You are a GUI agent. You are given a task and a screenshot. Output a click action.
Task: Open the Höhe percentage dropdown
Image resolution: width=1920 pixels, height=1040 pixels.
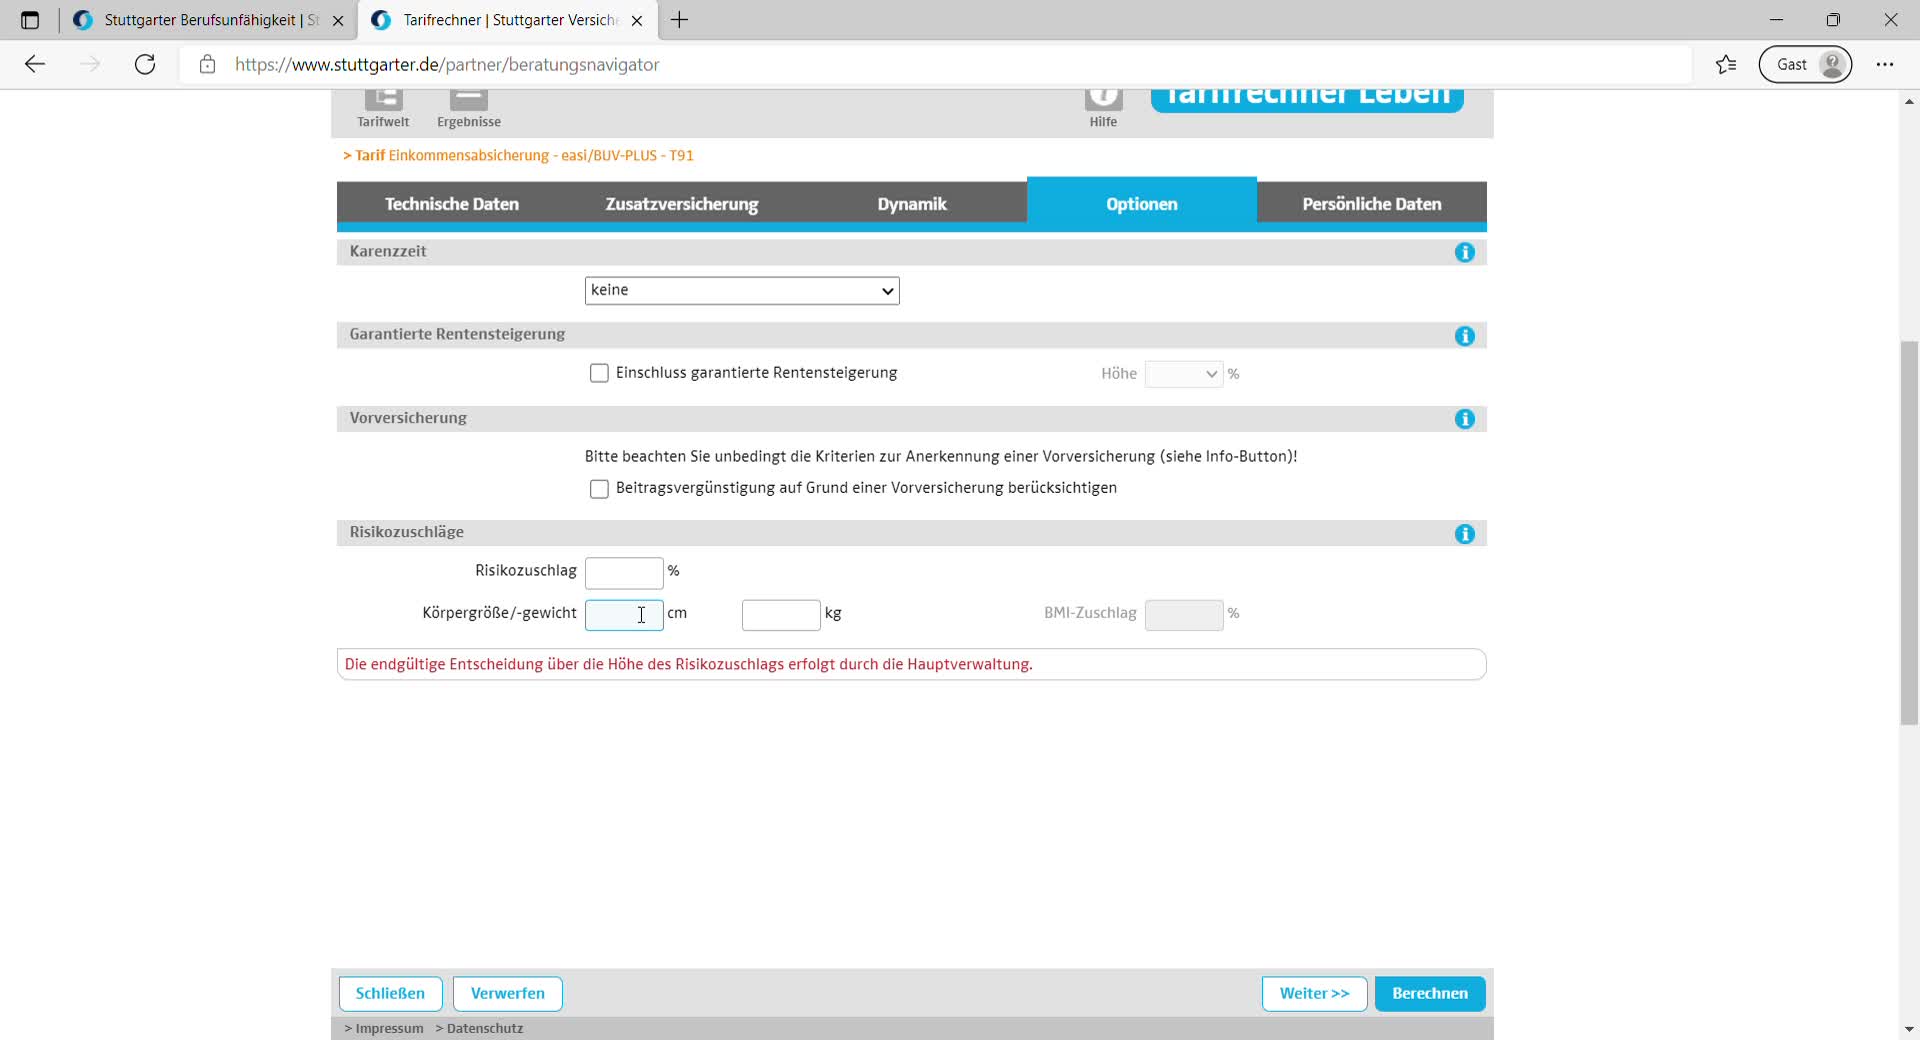[1183, 374]
